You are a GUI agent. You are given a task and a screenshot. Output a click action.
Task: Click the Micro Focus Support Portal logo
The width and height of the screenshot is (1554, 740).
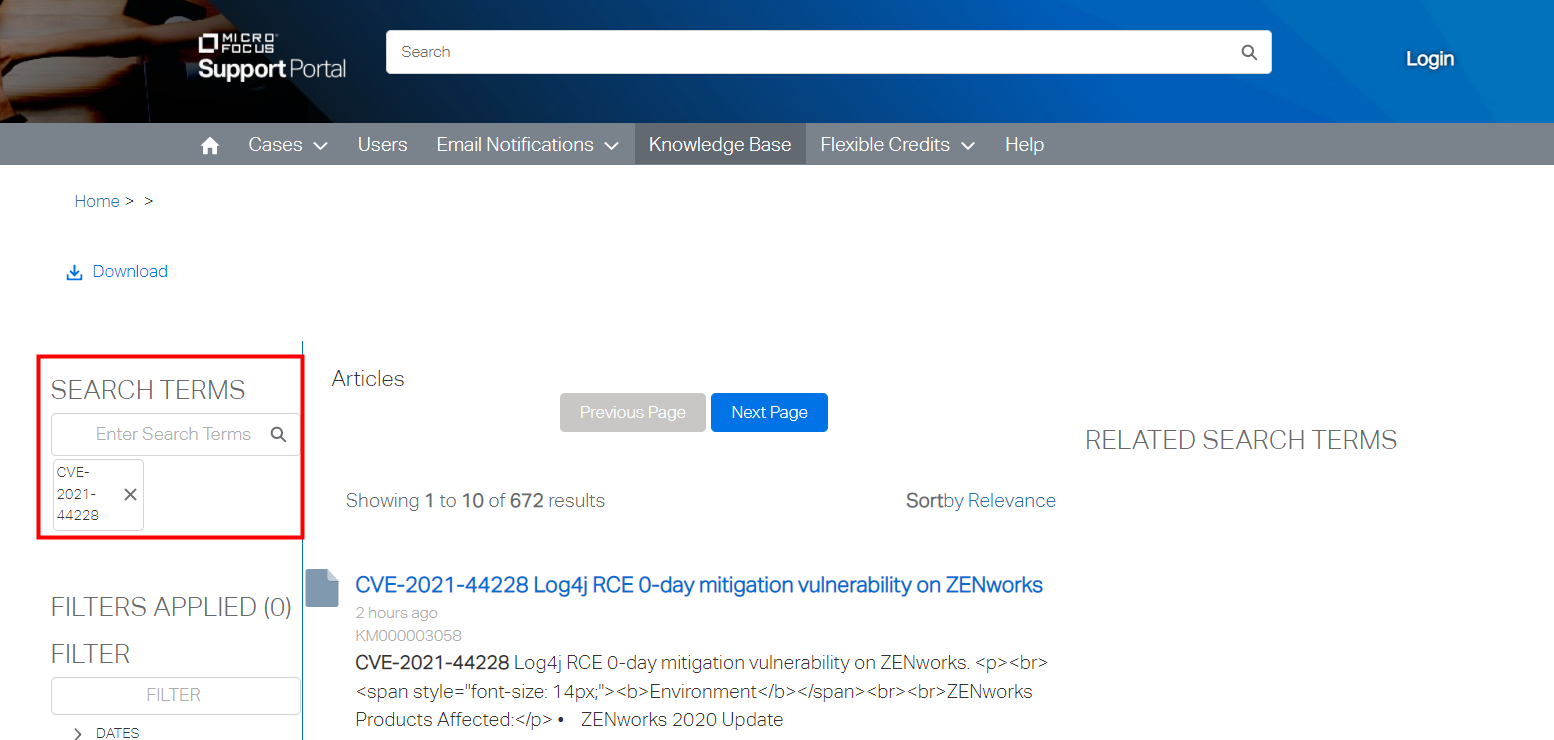pyautogui.click(x=272, y=57)
